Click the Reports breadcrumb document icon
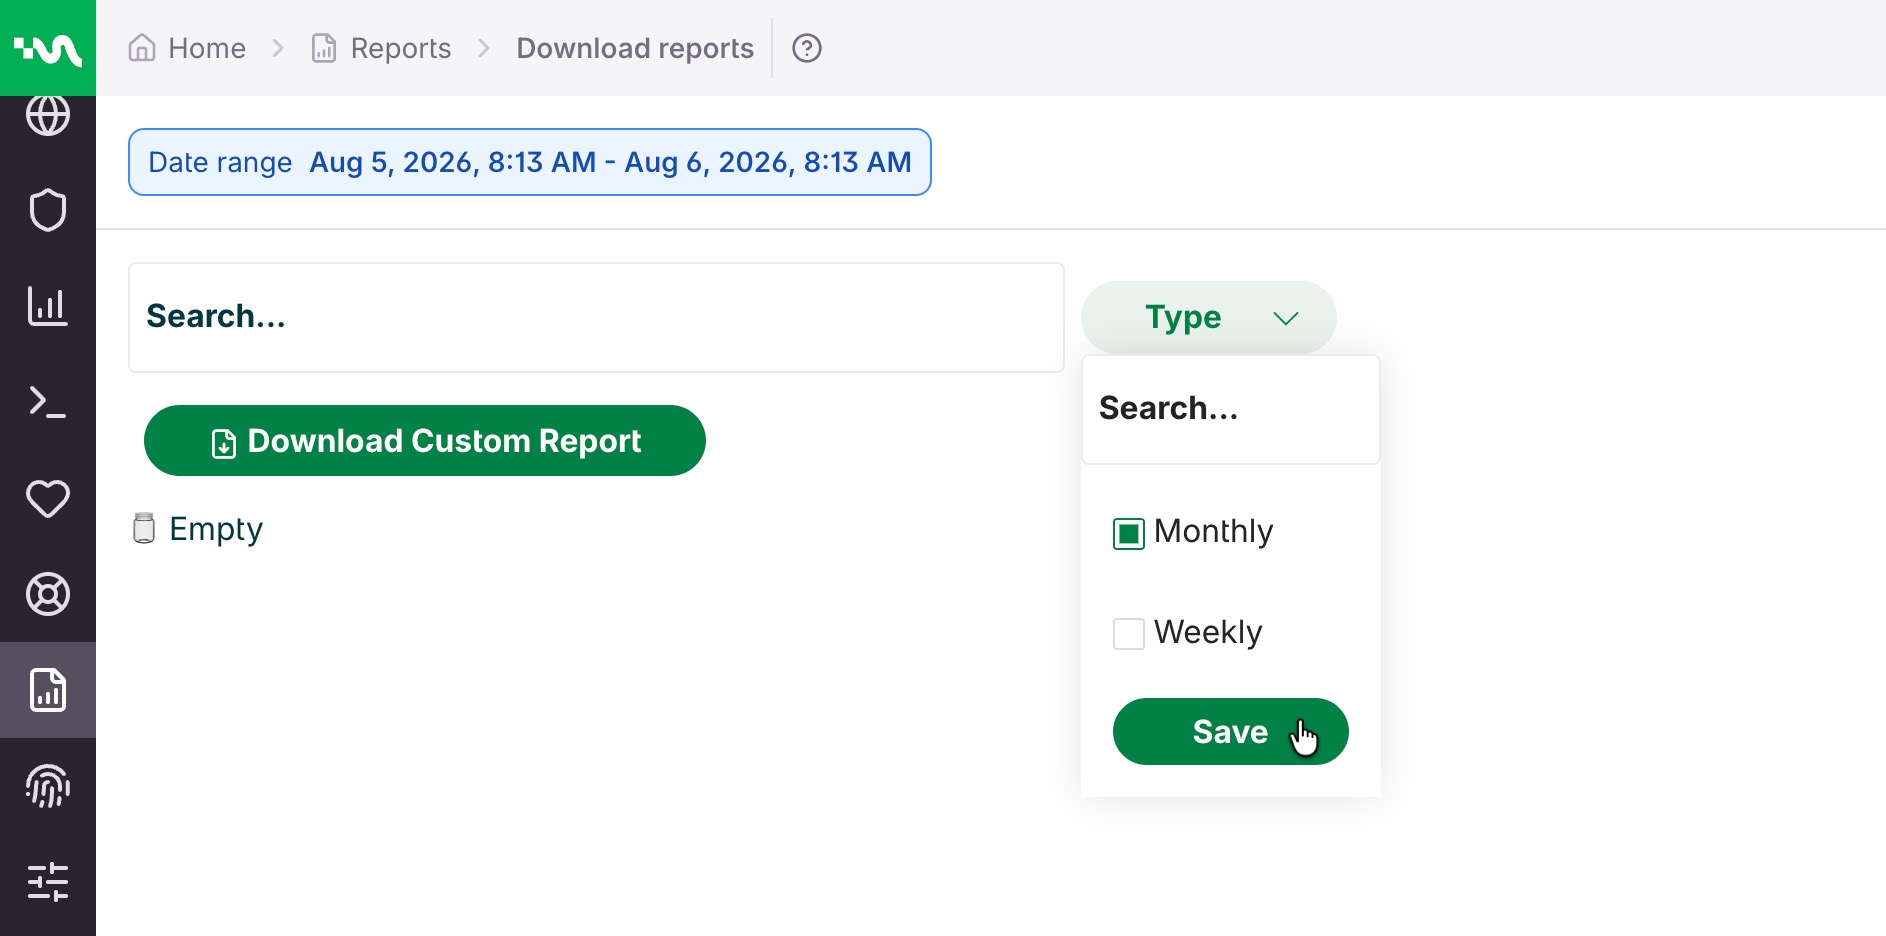The width and height of the screenshot is (1886, 936). (324, 48)
